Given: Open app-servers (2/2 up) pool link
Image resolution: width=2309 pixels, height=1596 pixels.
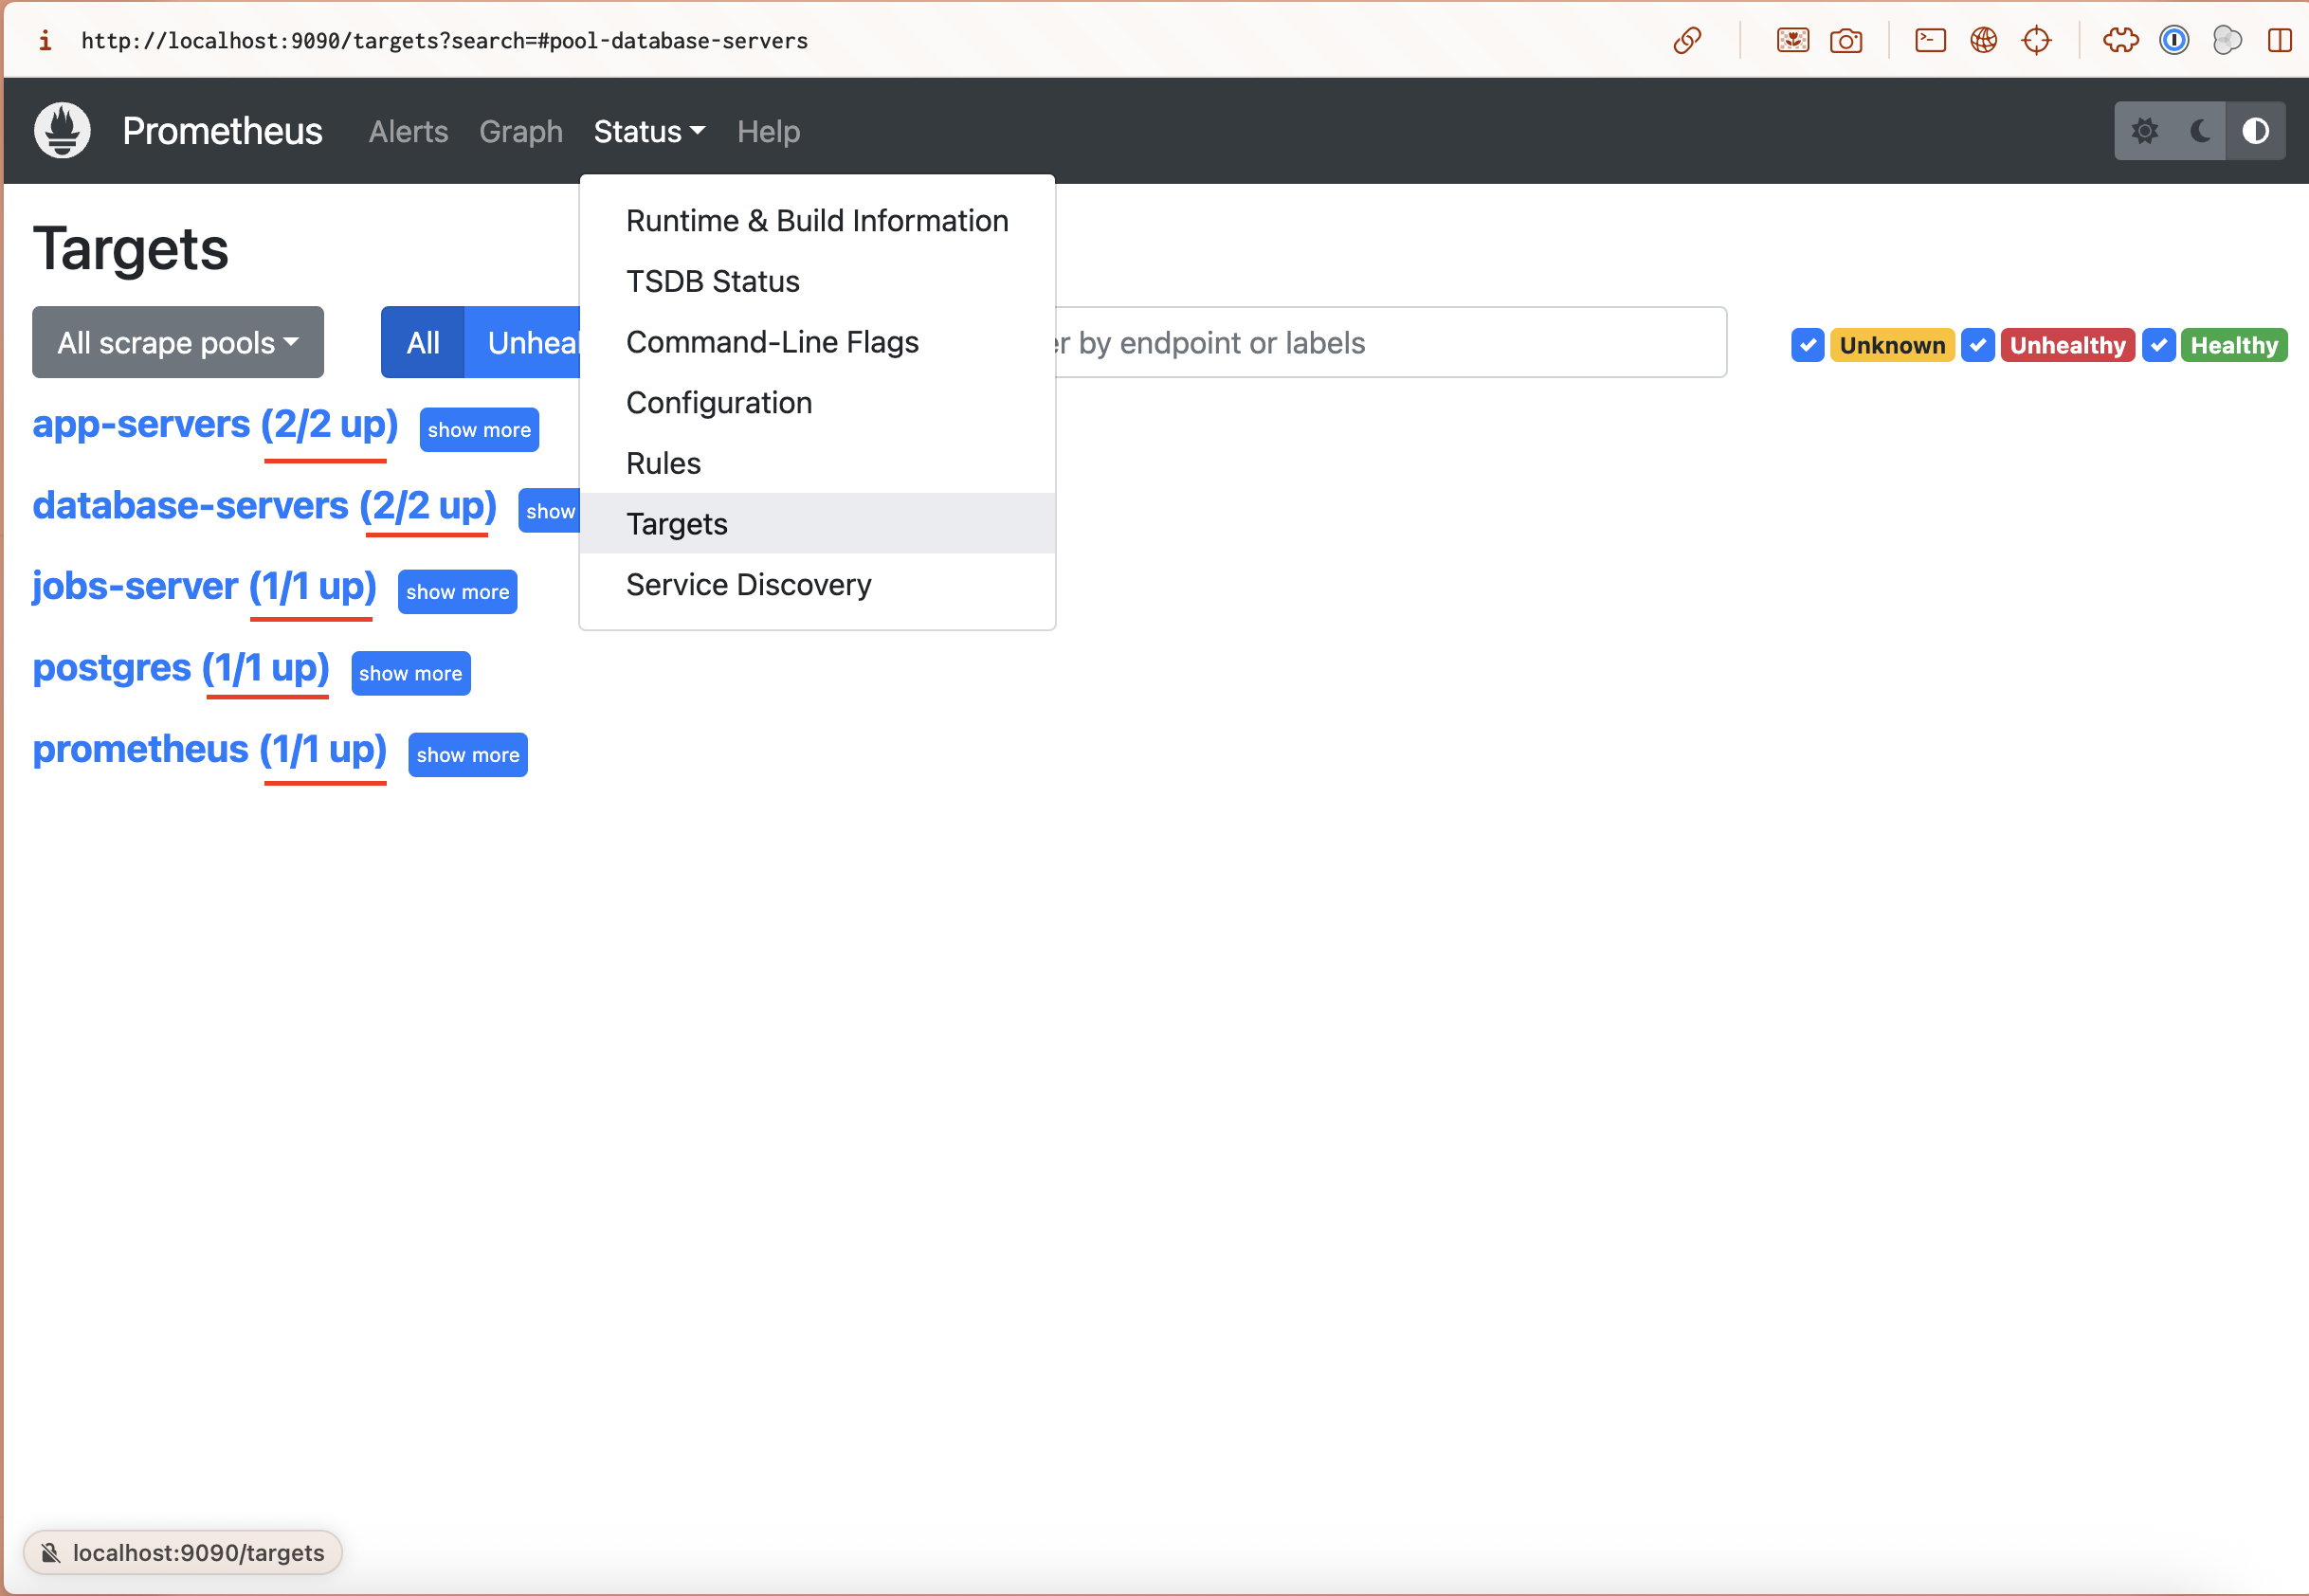Looking at the screenshot, I should tap(215, 425).
